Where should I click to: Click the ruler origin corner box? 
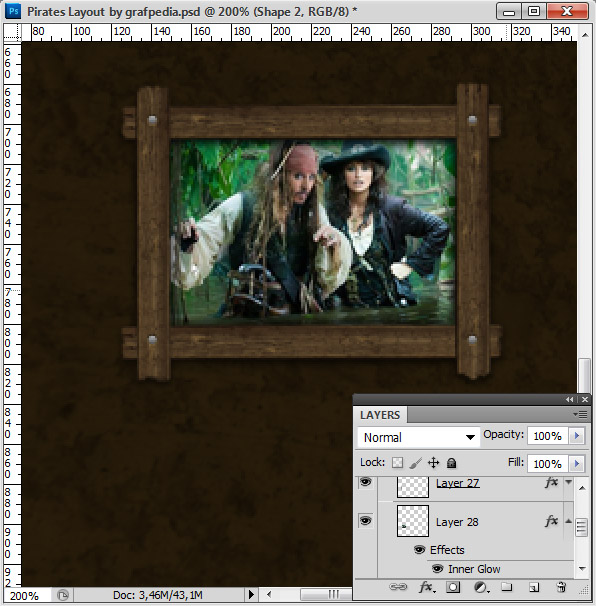[x=12, y=32]
